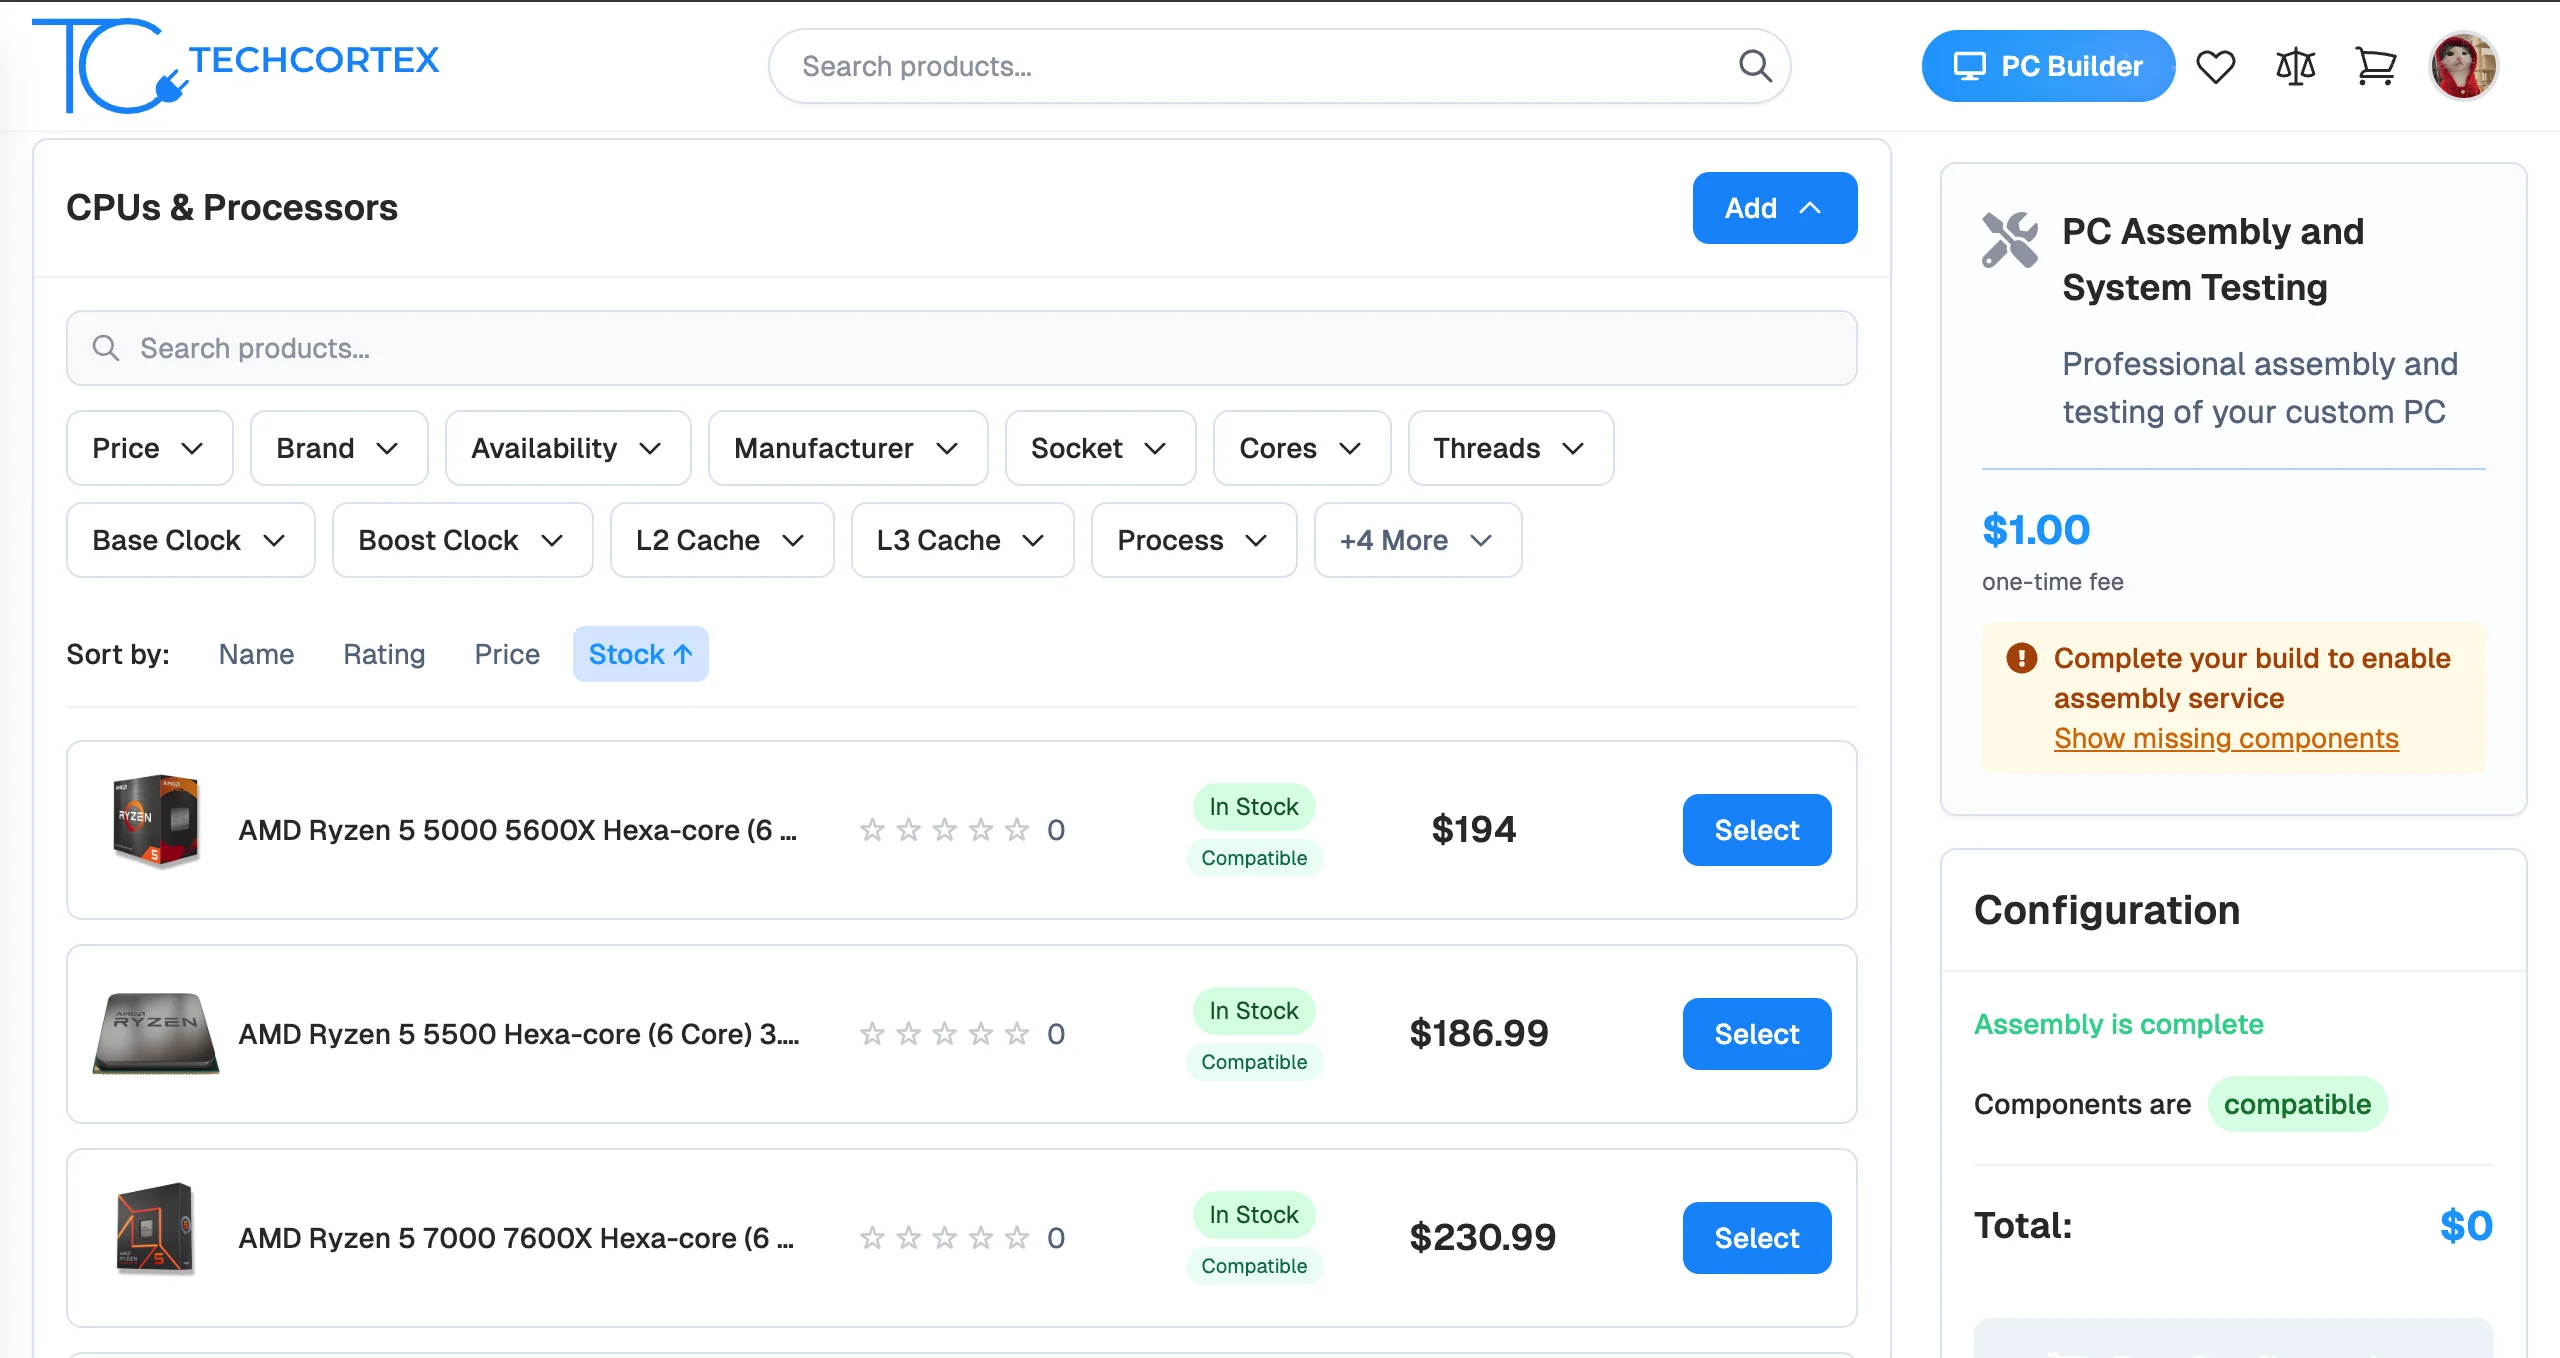This screenshot has height=1358, width=2560.
Task: Open the Boost Clock filter dropdown
Action: (462, 540)
